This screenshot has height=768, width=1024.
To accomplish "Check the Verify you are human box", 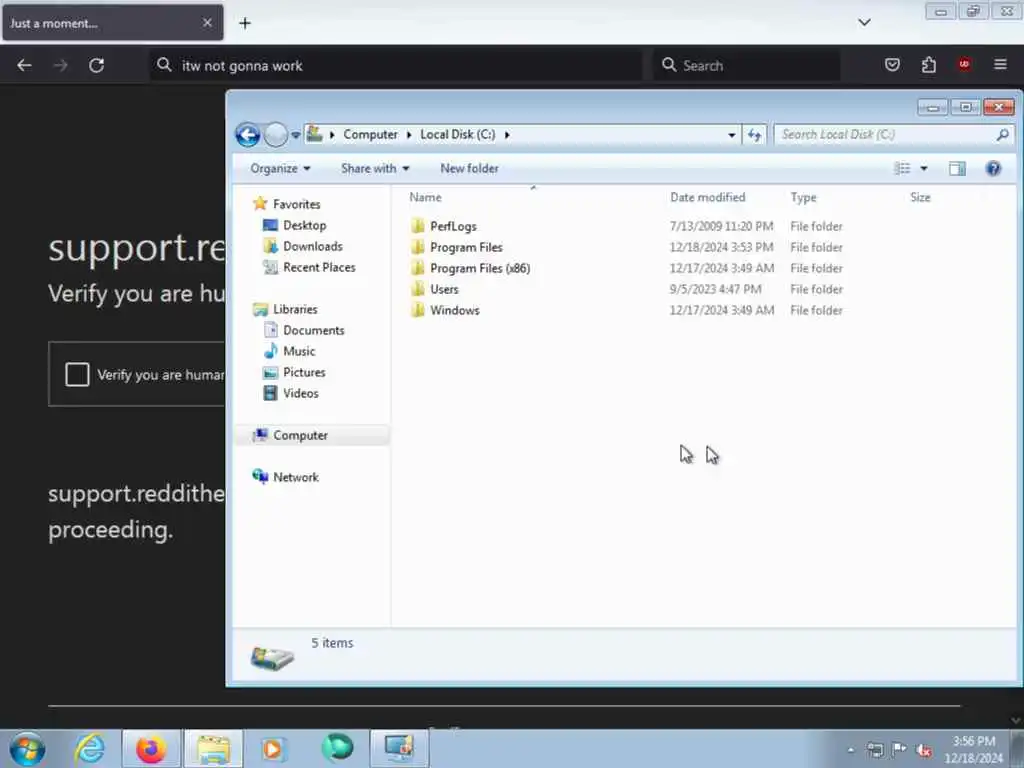I will [x=77, y=374].
